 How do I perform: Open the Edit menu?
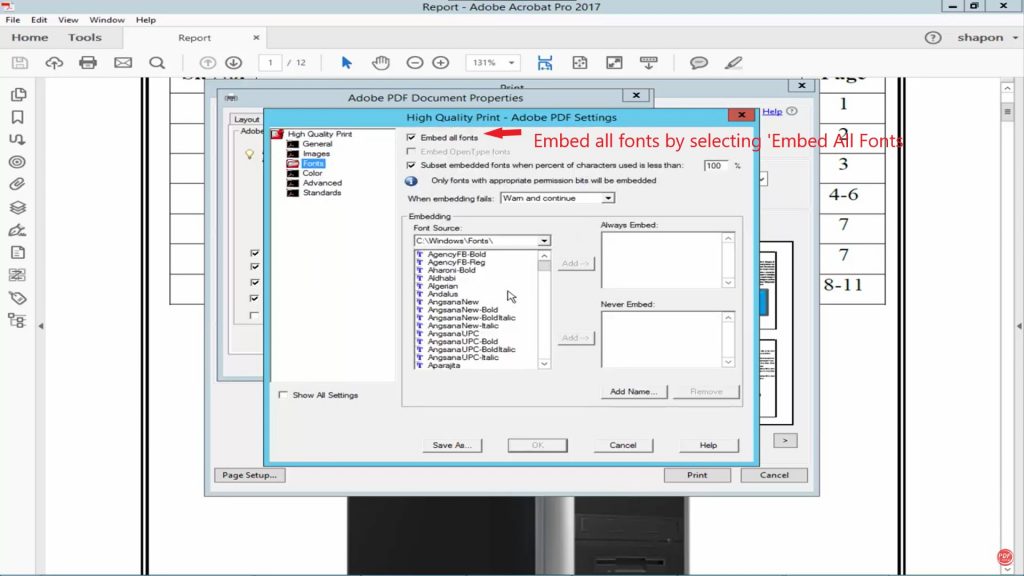[x=39, y=20]
